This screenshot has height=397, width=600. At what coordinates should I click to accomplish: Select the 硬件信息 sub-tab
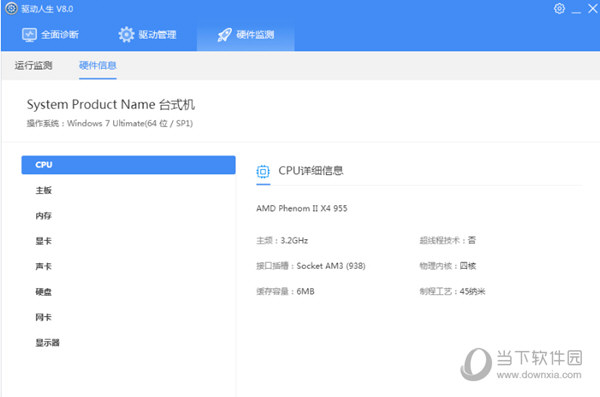coord(98,65)
